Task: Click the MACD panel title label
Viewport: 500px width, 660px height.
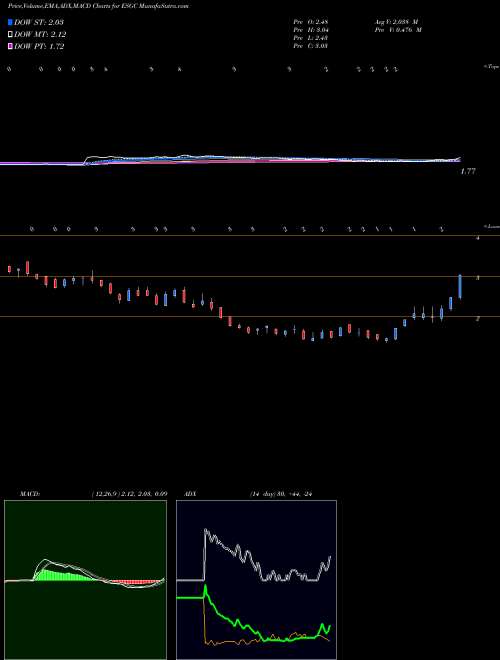Action: point(30,494)
